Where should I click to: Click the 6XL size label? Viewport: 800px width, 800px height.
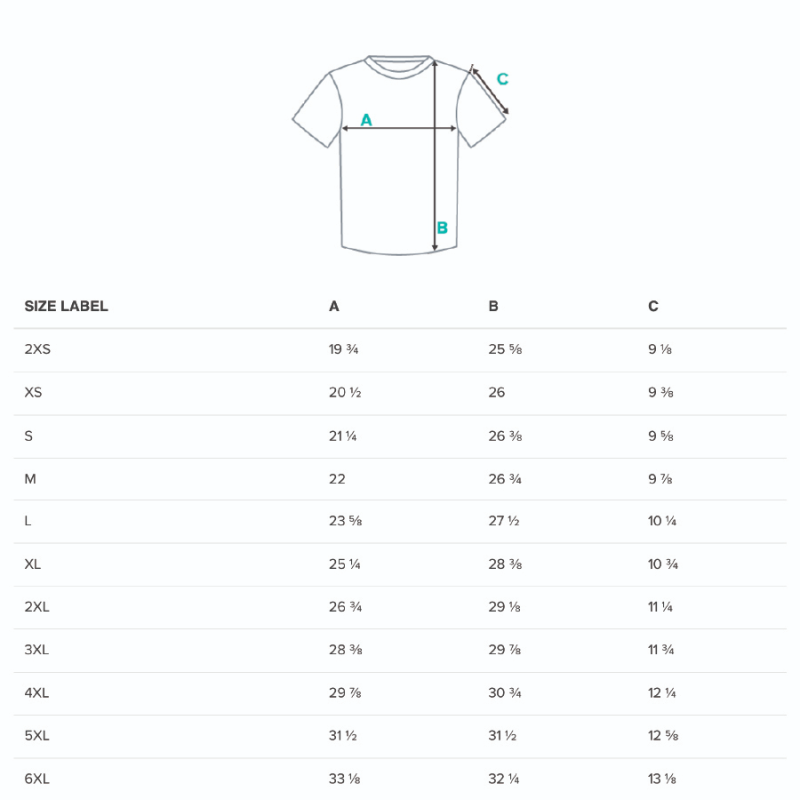pos(37,779)
